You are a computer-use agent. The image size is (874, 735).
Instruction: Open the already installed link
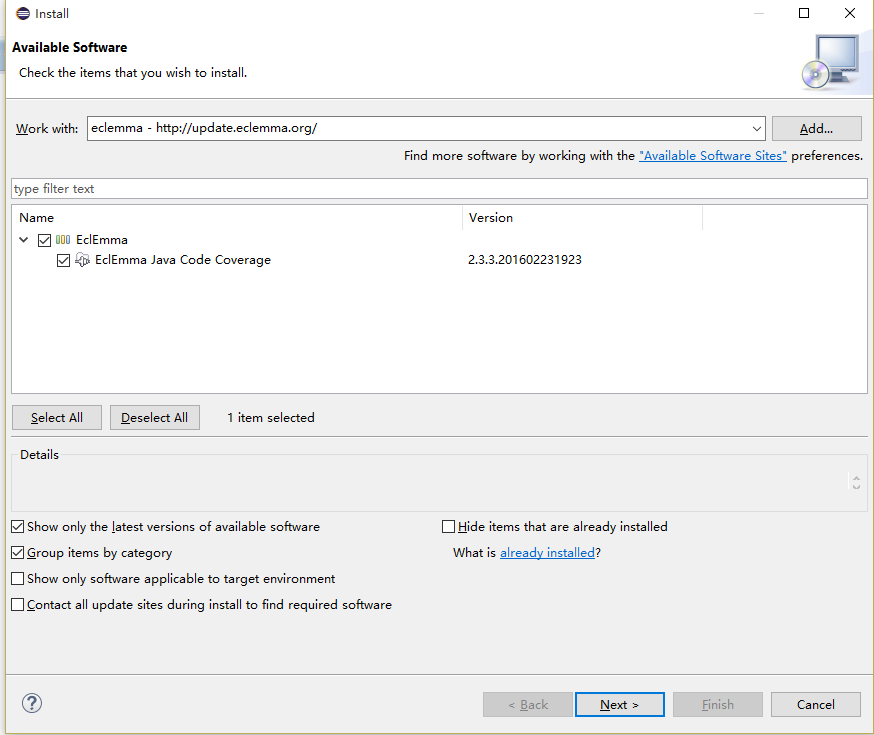coord(547,553)
